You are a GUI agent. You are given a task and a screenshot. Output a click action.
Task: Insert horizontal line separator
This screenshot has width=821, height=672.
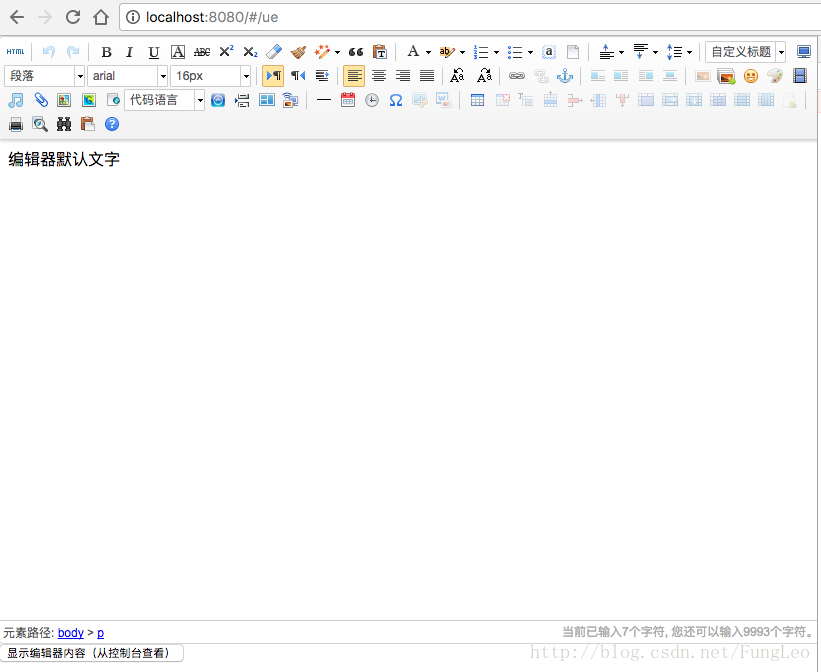[x=324, y=100]
